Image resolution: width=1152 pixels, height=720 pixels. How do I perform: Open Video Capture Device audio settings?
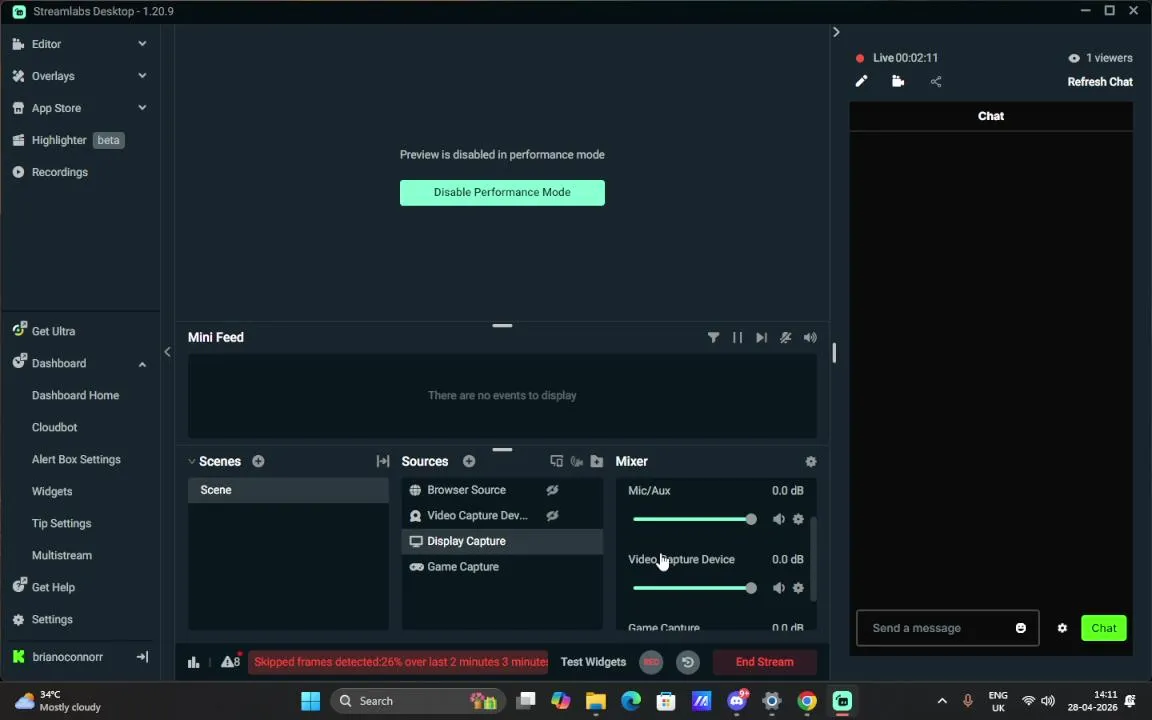coord(798,588)
